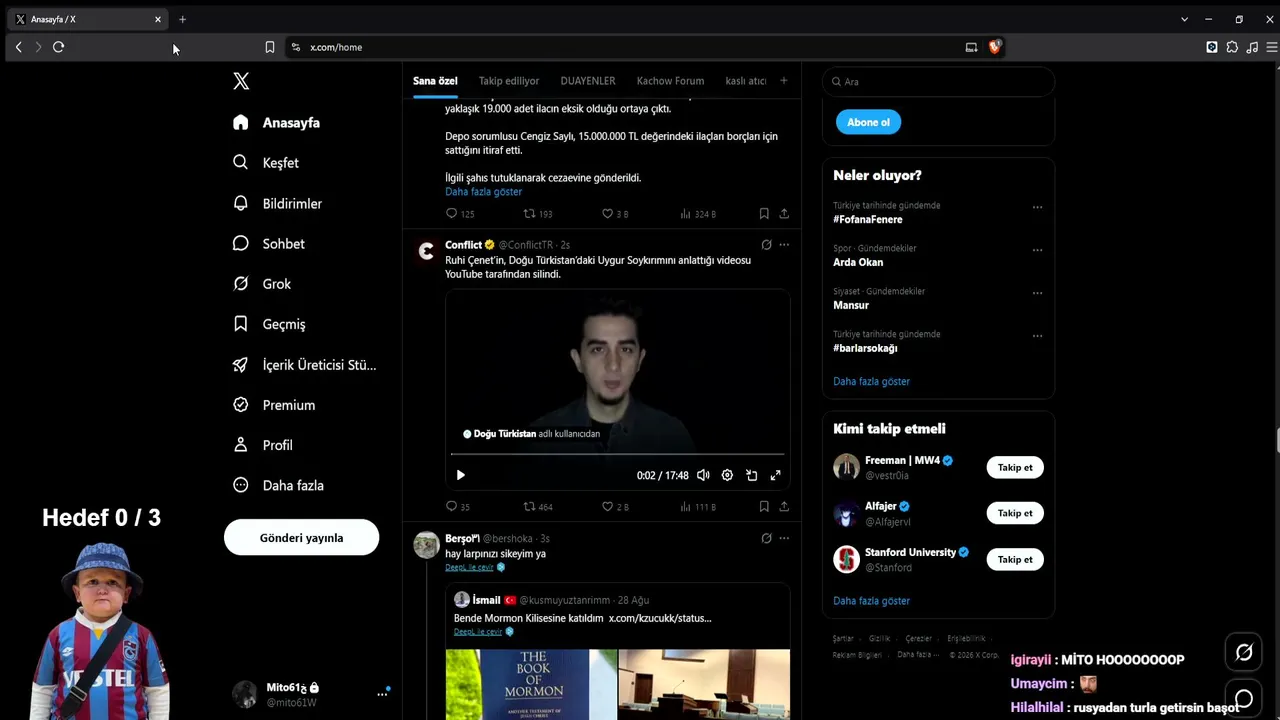1280x720 pixels.
Task: Click the X logo in the sidebar
Action: (241, 81)
